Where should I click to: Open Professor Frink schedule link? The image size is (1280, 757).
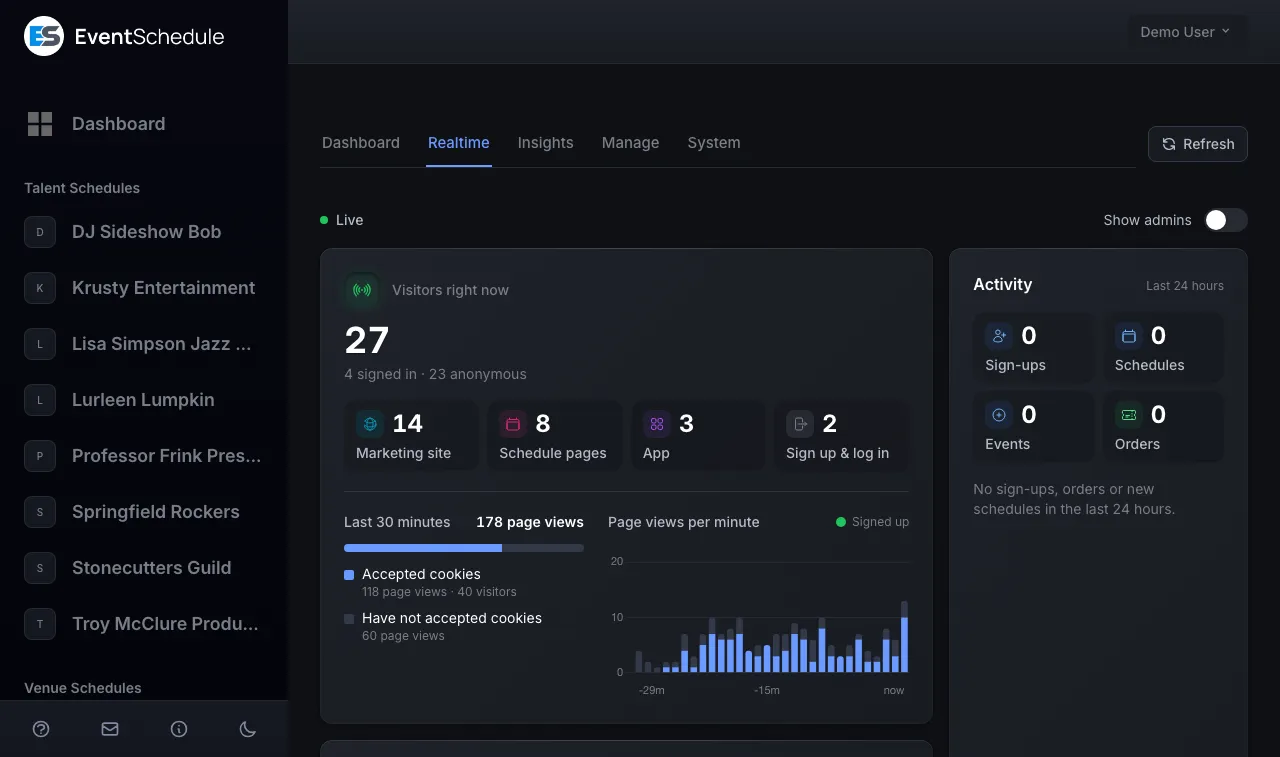144,456
